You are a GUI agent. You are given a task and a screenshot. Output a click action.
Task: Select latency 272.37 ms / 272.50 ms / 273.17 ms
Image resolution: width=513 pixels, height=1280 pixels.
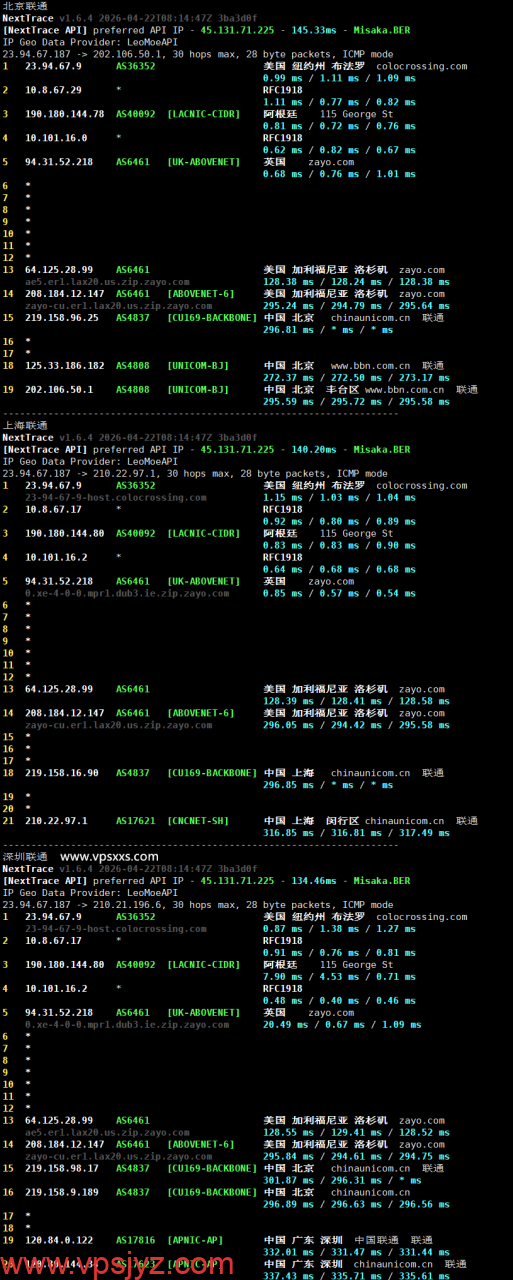tap(357, 377)
